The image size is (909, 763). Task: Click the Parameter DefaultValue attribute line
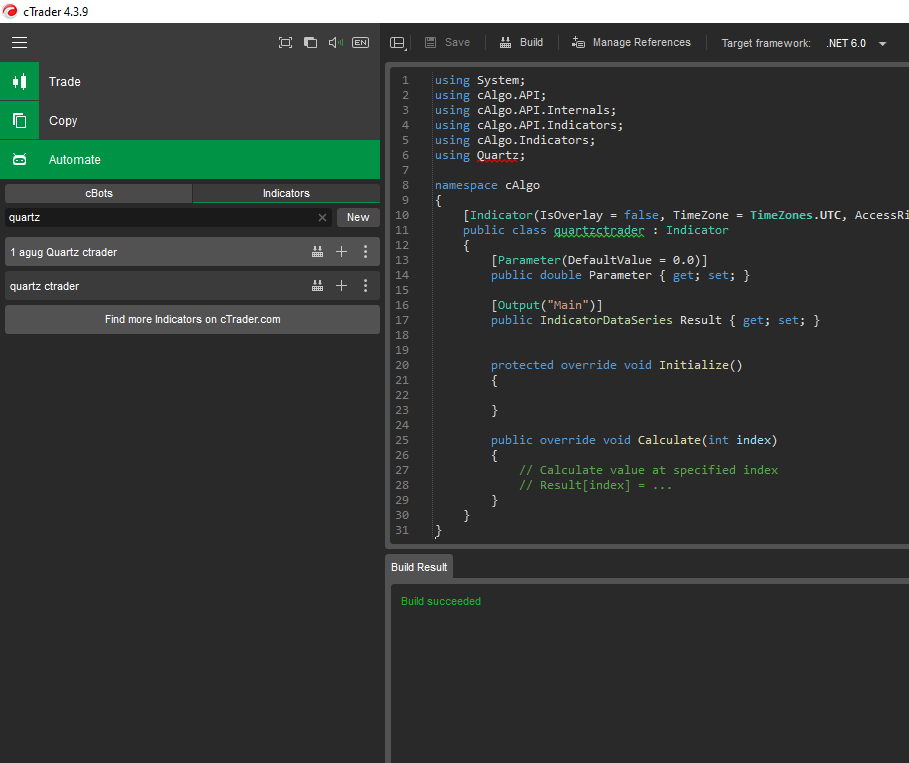click(599, 260)
